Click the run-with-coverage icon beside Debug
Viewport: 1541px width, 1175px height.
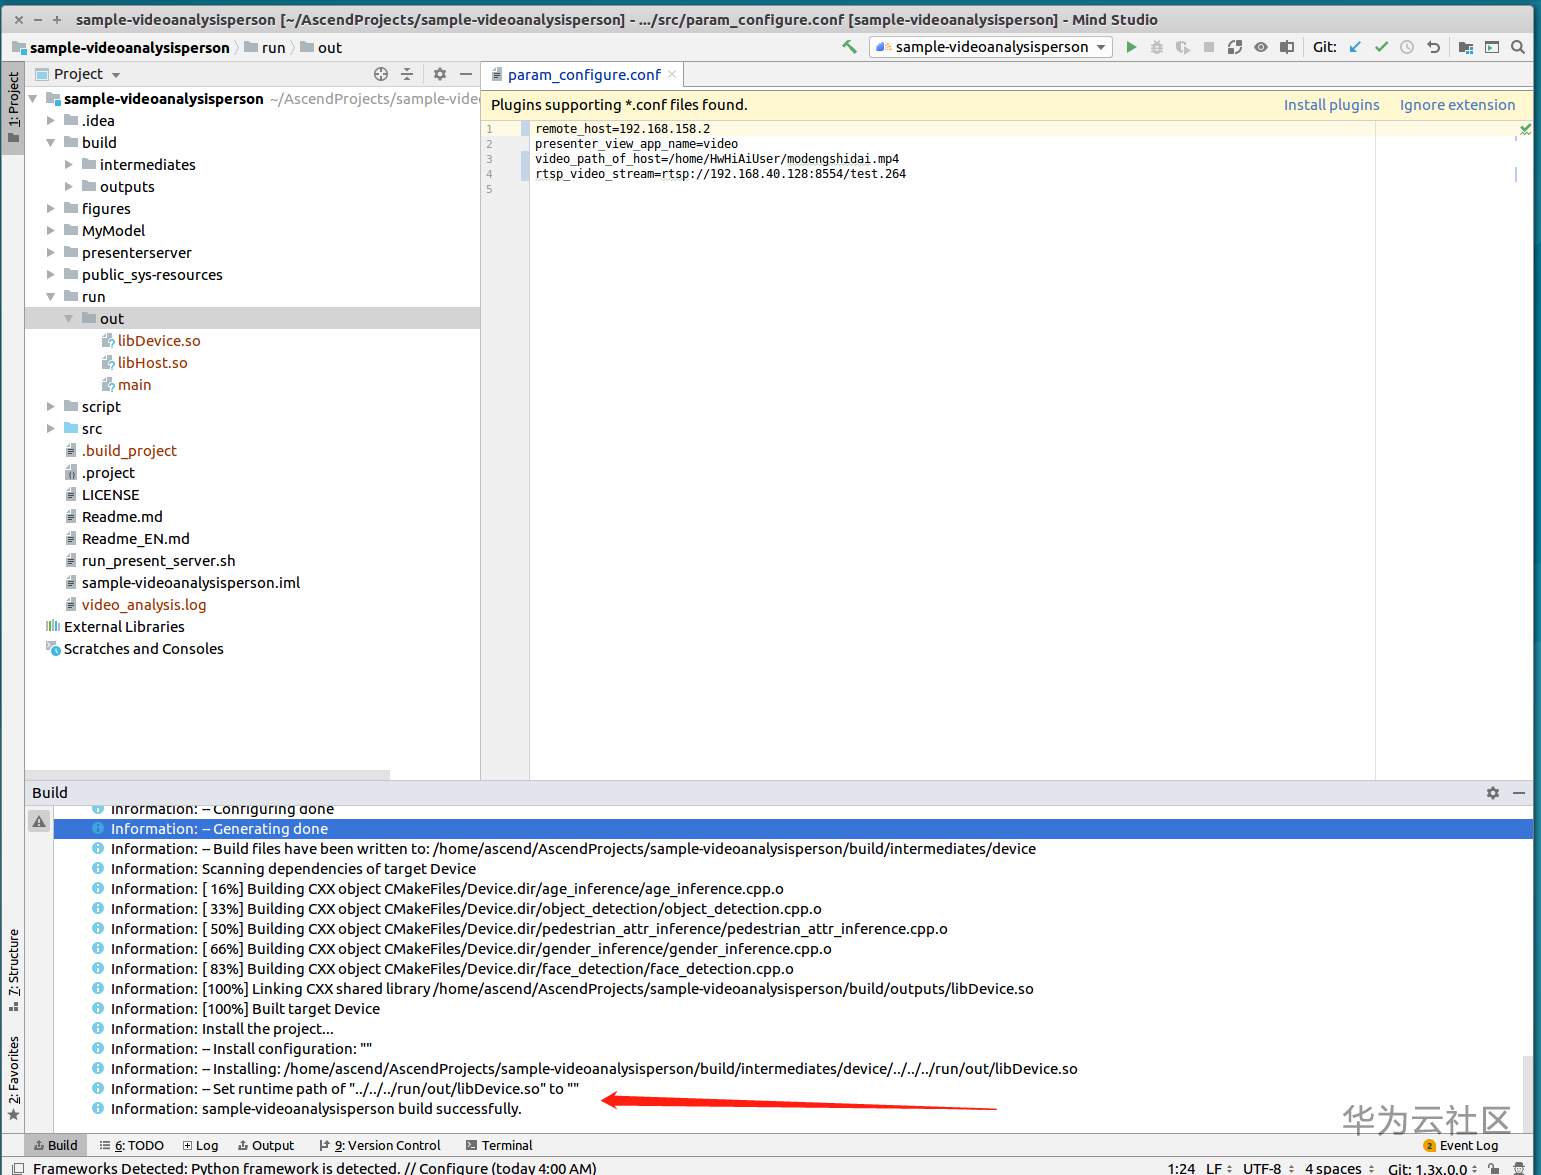click(1183, 47)
